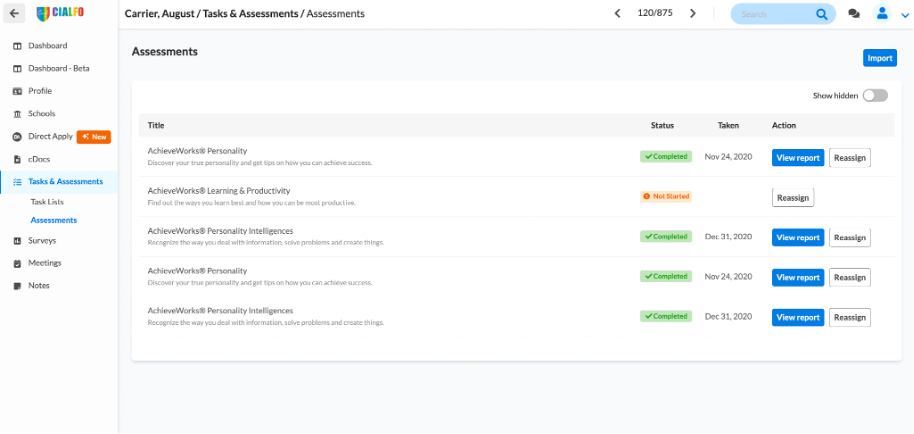The height and width of the screenshot is (434, 914).
Task: Reassign the Learning & Productivity assessment
Action: (793, 198)
